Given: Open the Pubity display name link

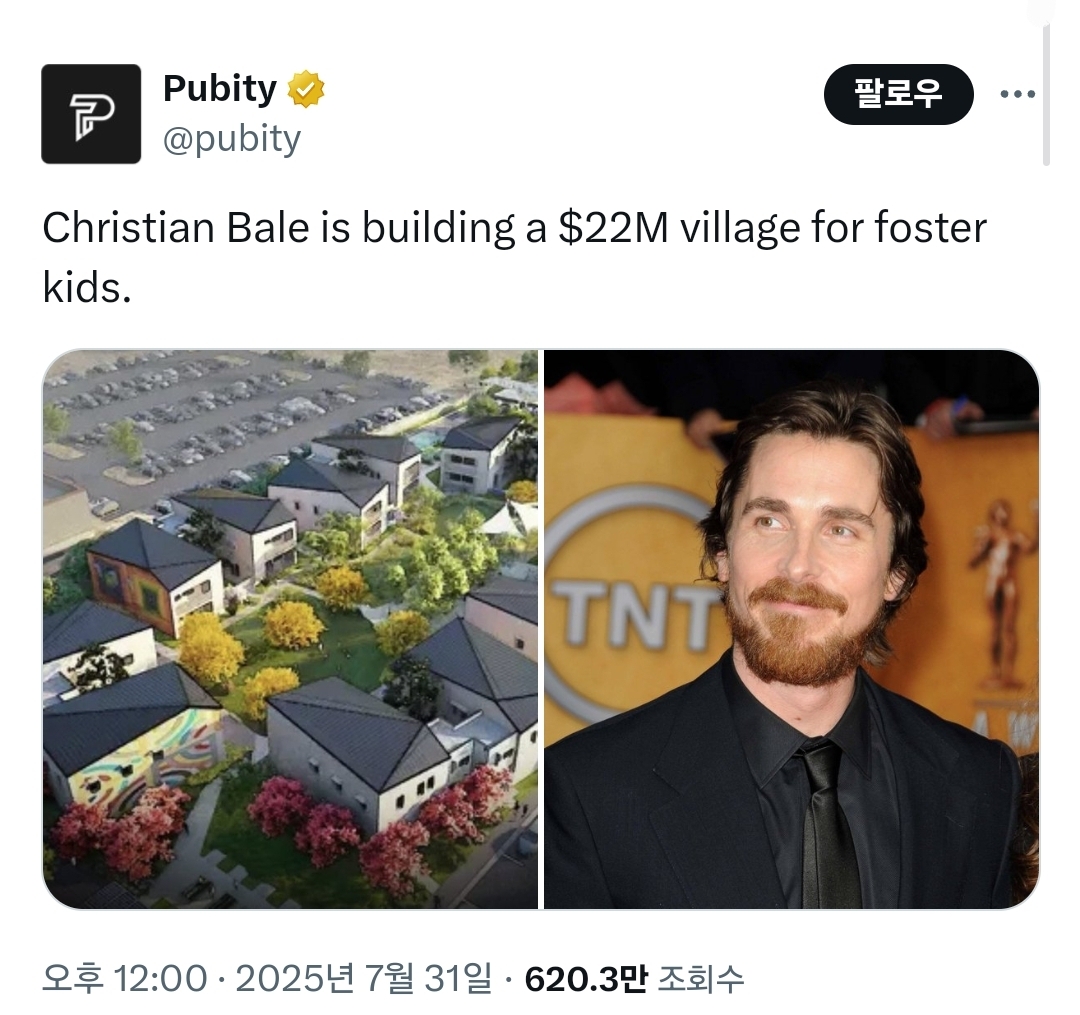Looking at the screenshot, I should pyautogui.click(x=220, y=89).
